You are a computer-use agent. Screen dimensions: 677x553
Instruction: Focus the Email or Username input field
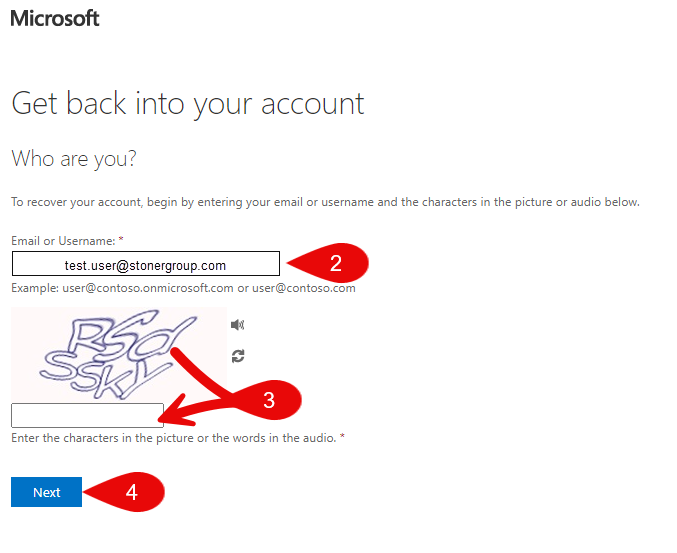tap(146, 263)
